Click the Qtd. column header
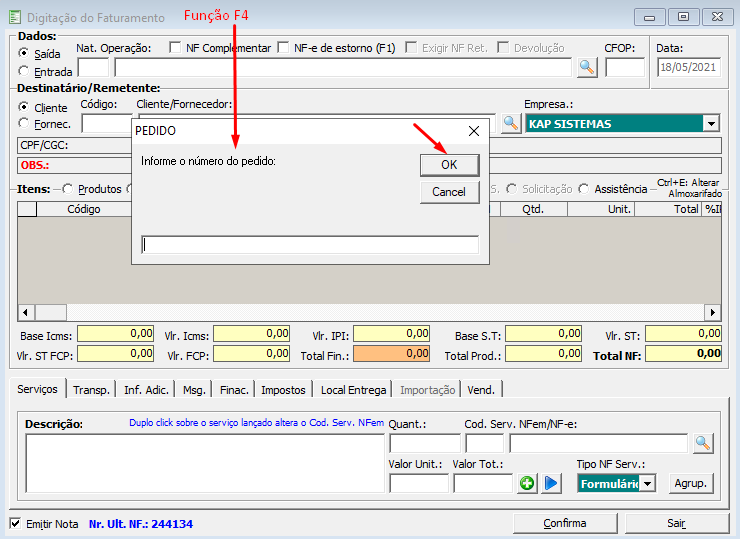This screenshot has width=740, height=539. (533, 209)
